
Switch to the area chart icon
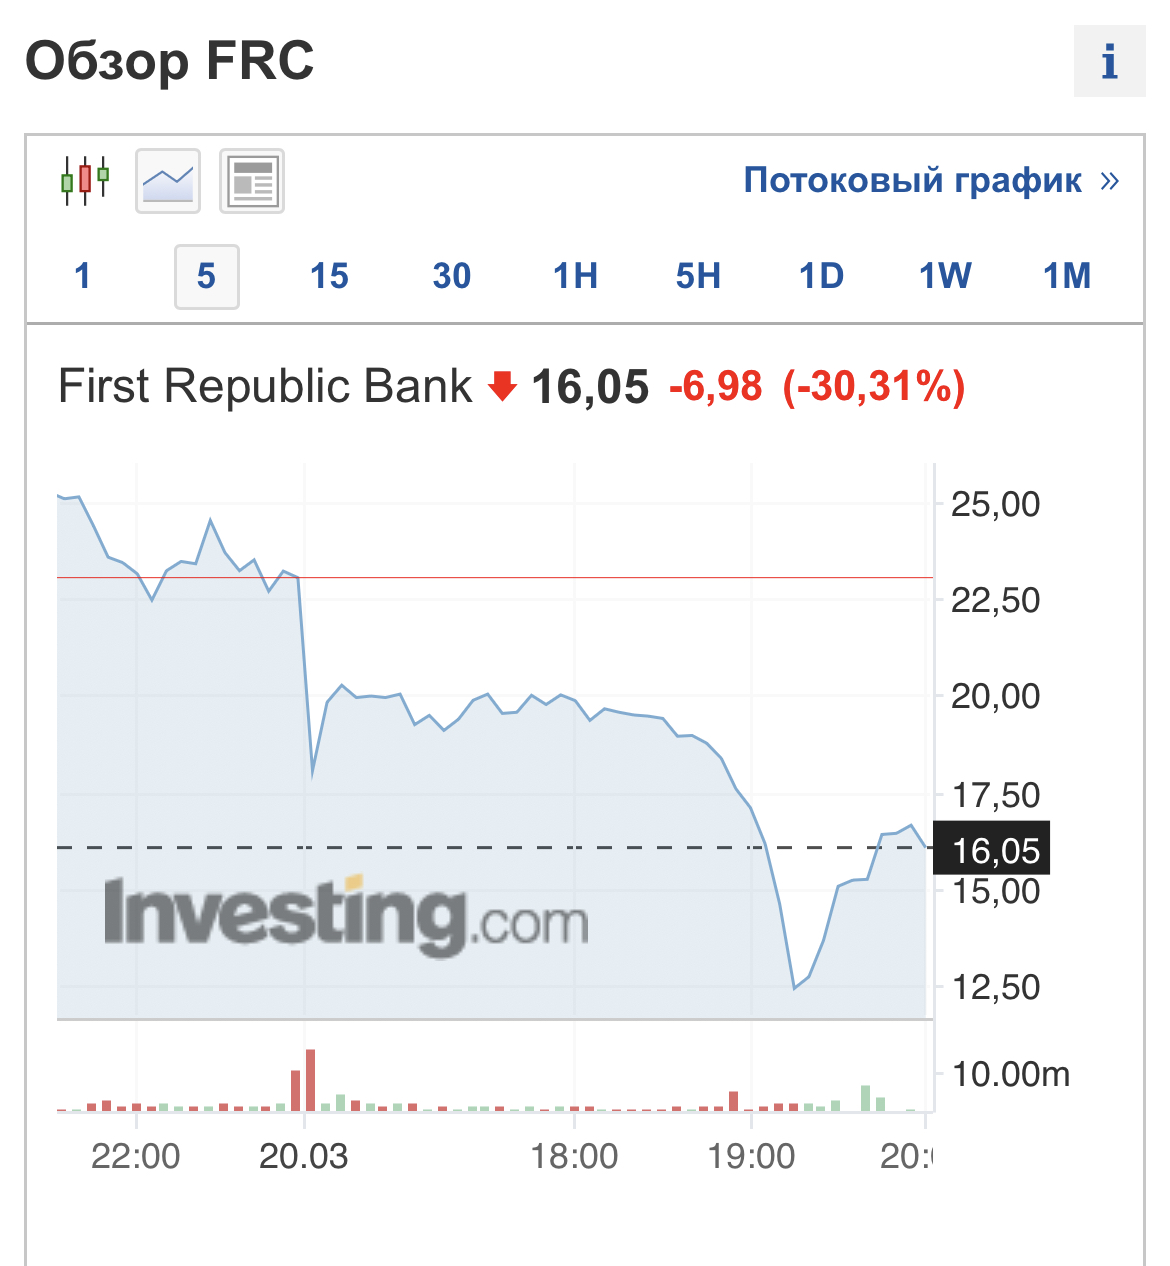[x=168, y=181]
